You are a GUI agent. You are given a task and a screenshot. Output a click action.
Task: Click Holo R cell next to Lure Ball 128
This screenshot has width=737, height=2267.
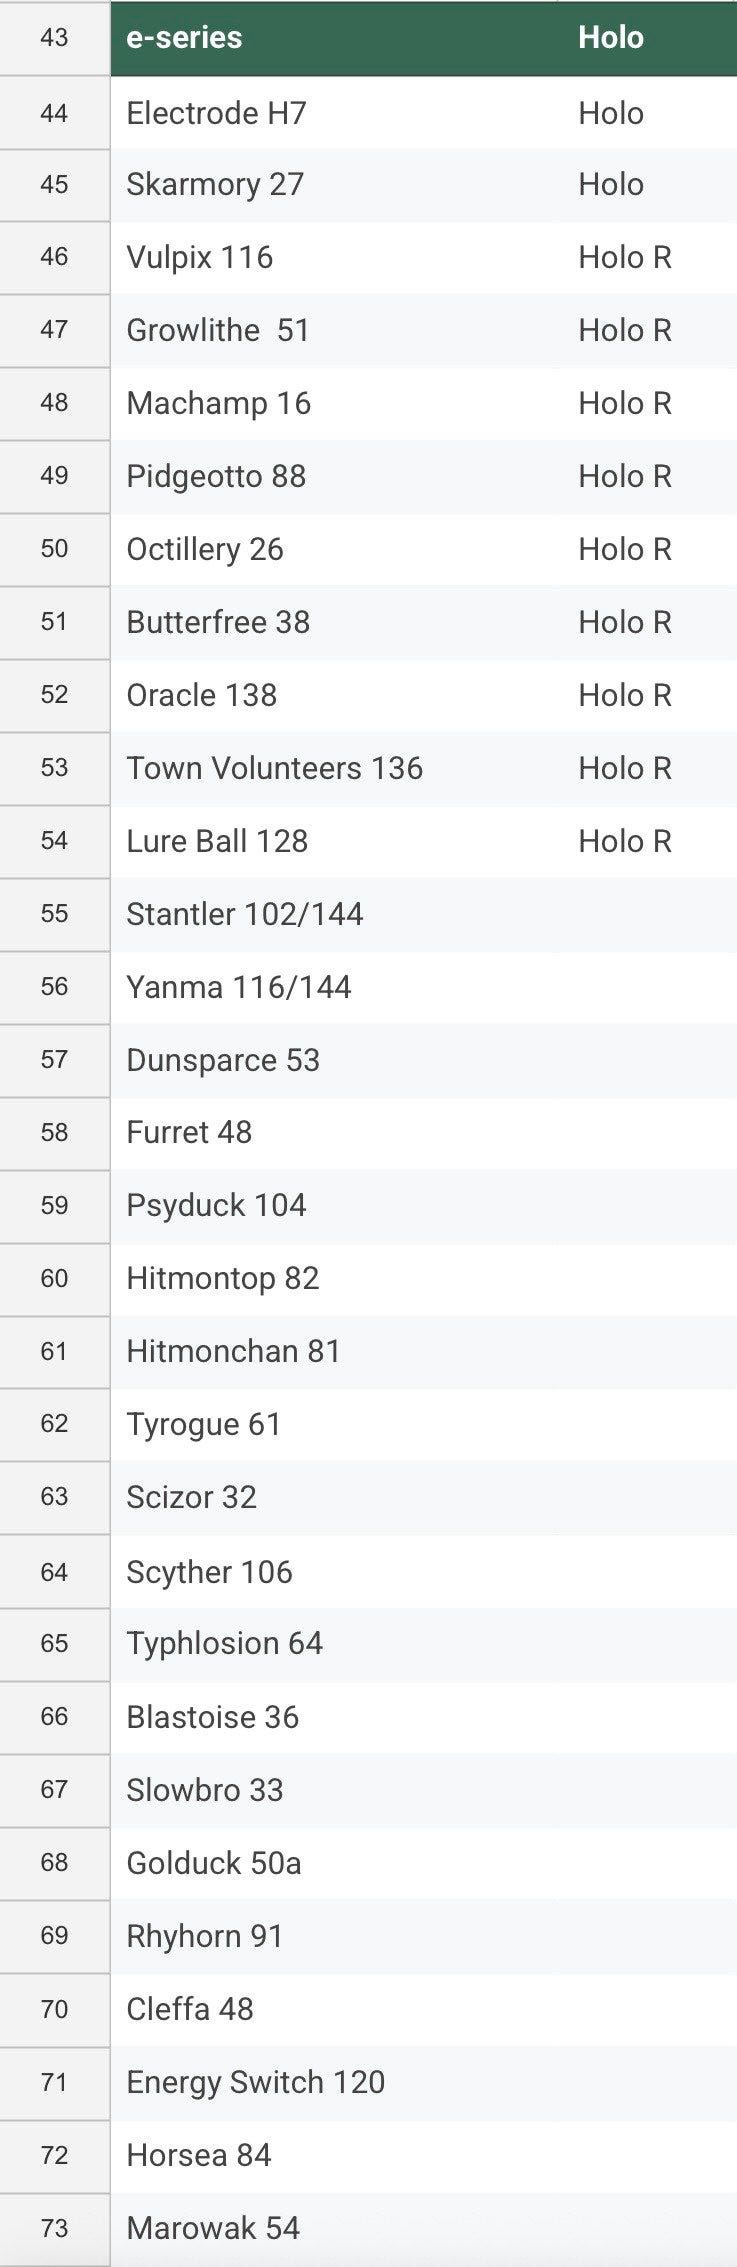651,842
